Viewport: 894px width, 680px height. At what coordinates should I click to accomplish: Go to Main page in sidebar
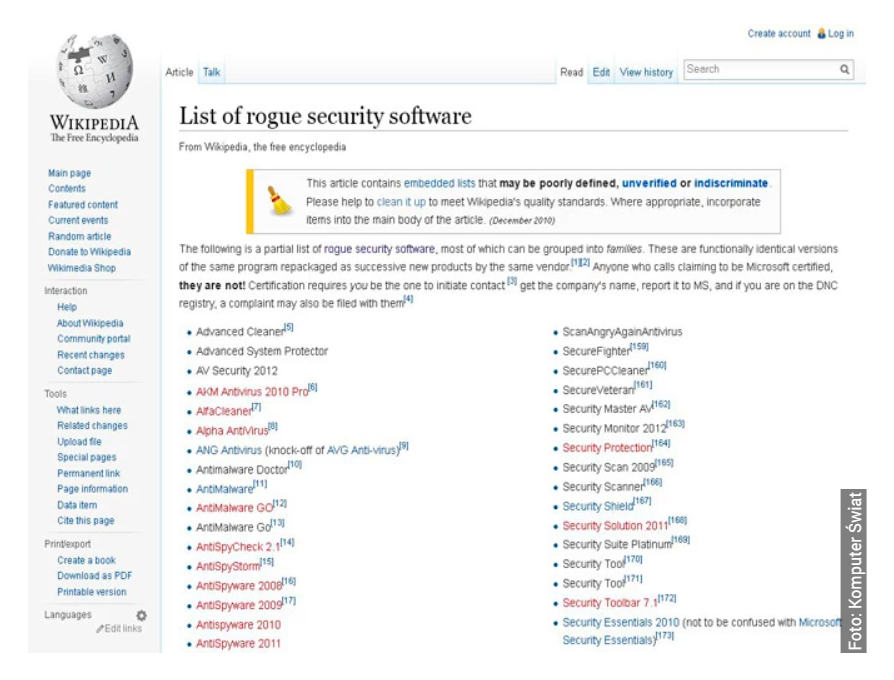(x=70, y=173)
